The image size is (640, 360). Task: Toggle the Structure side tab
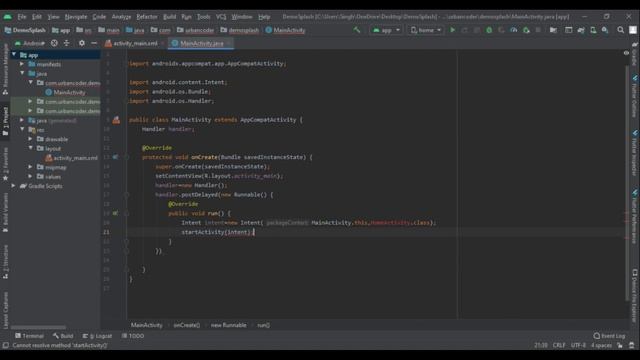pos(5,262)
